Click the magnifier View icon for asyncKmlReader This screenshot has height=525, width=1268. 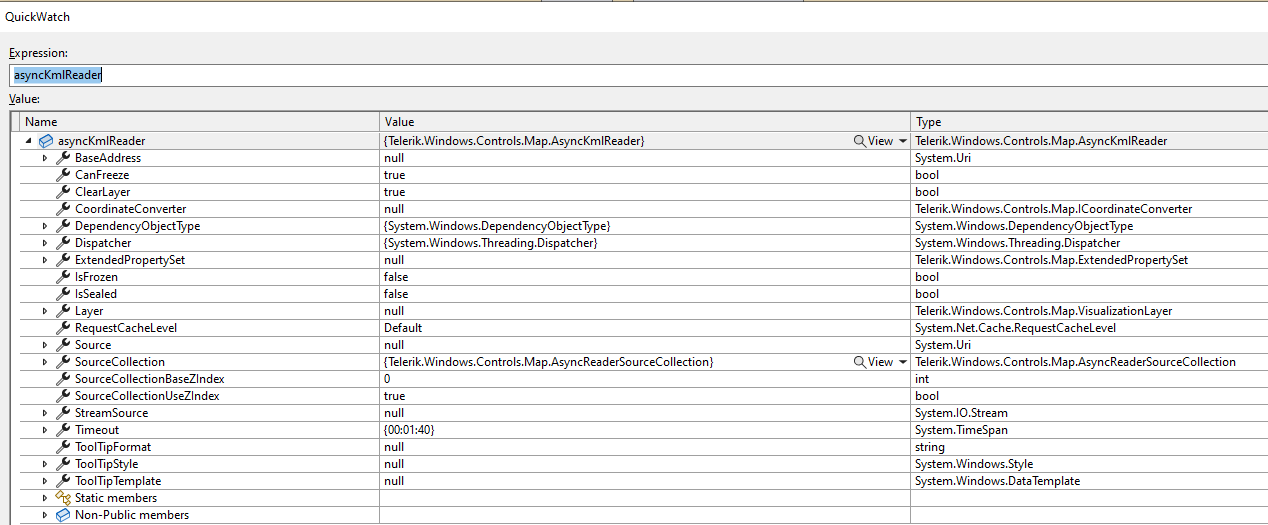(860, 141)
